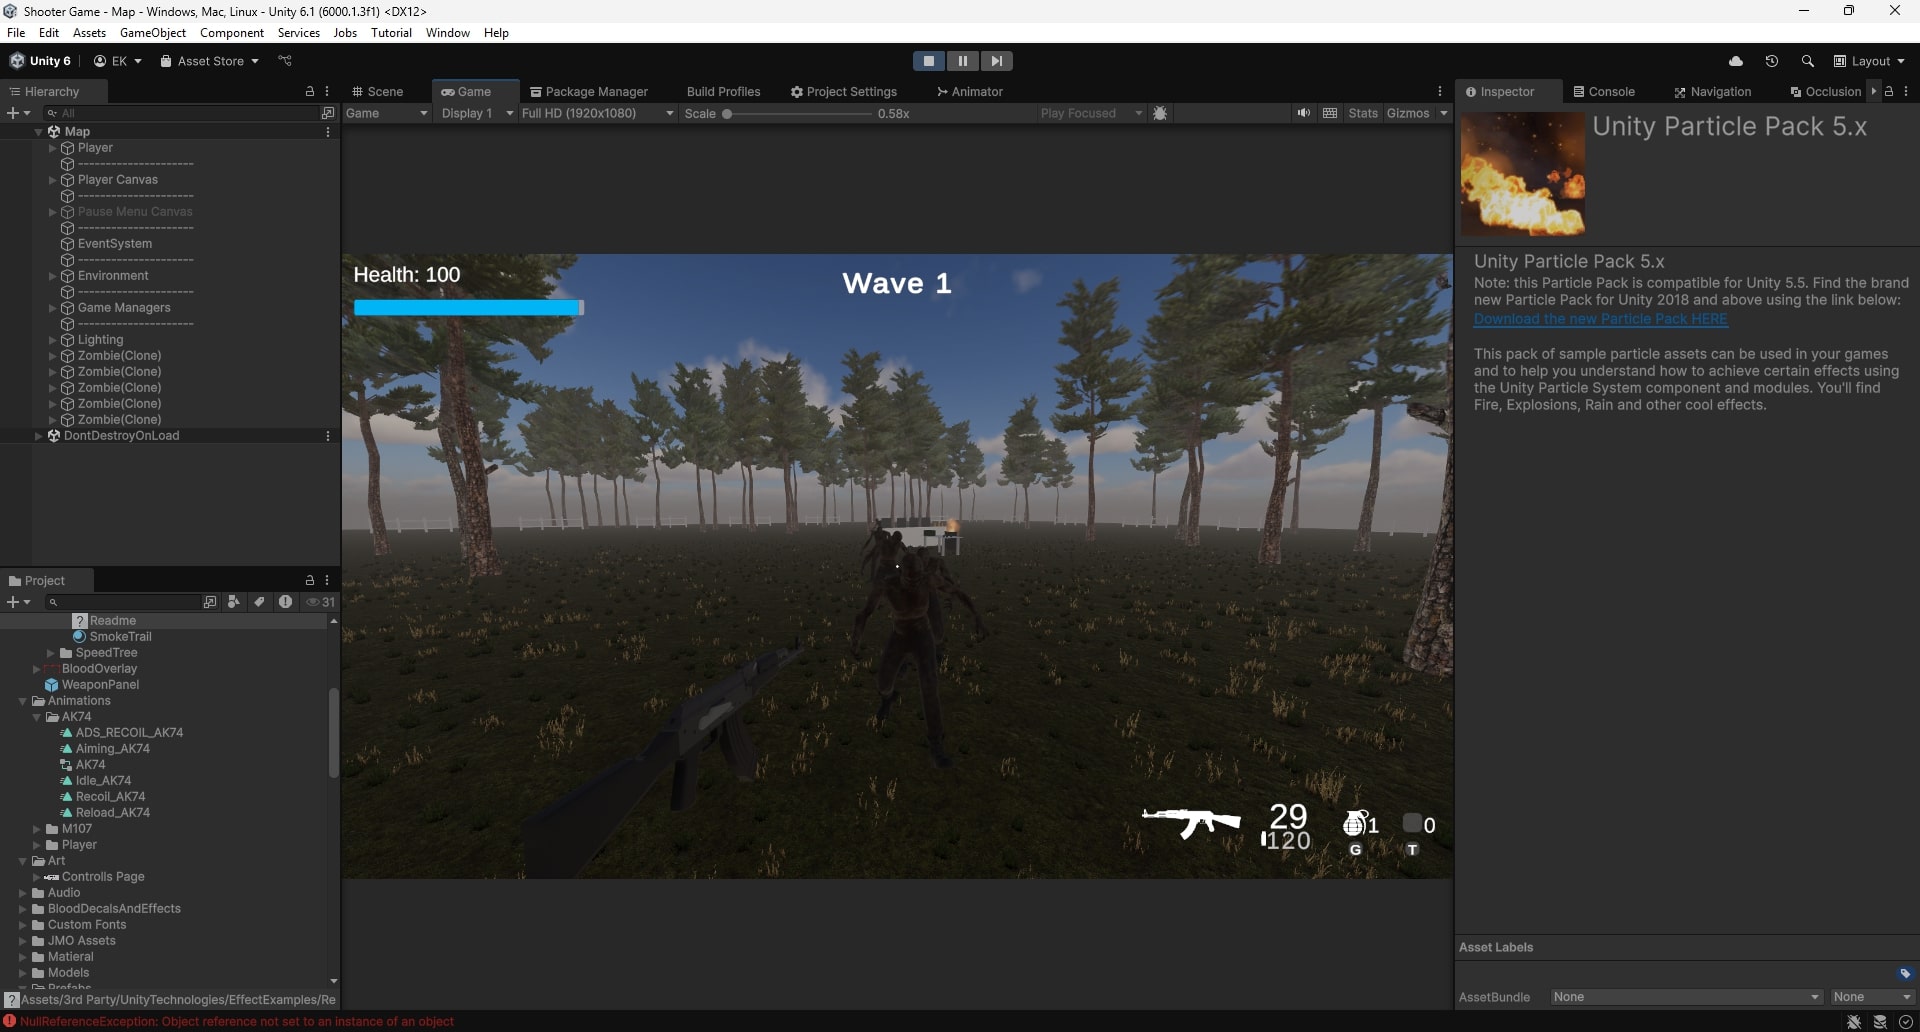Open the Full HD resolution dropdown
The height and width of the screenshot is (1032, 1920).
click(x=597, y=113)
